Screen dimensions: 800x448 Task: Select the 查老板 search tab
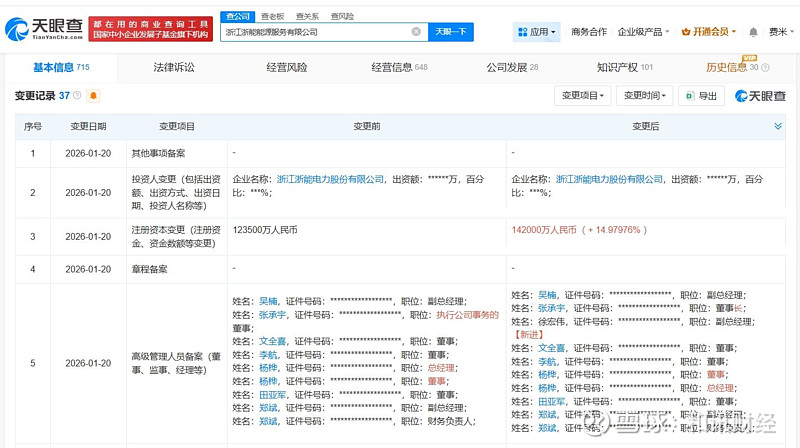coord(271,17)
